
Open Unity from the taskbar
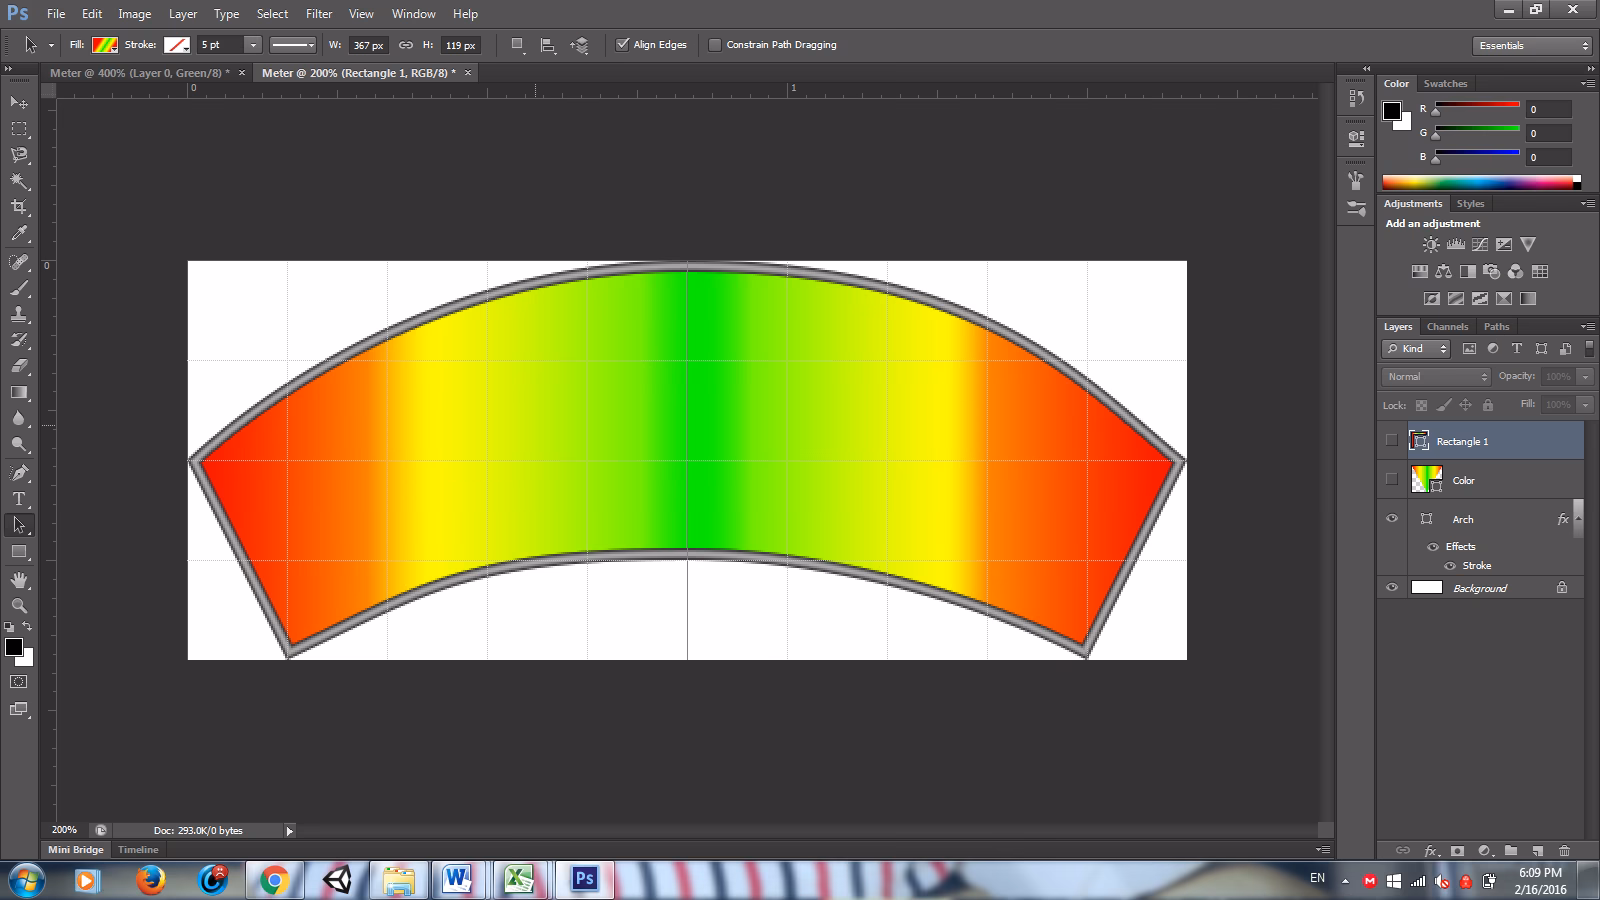pos(337,880)
